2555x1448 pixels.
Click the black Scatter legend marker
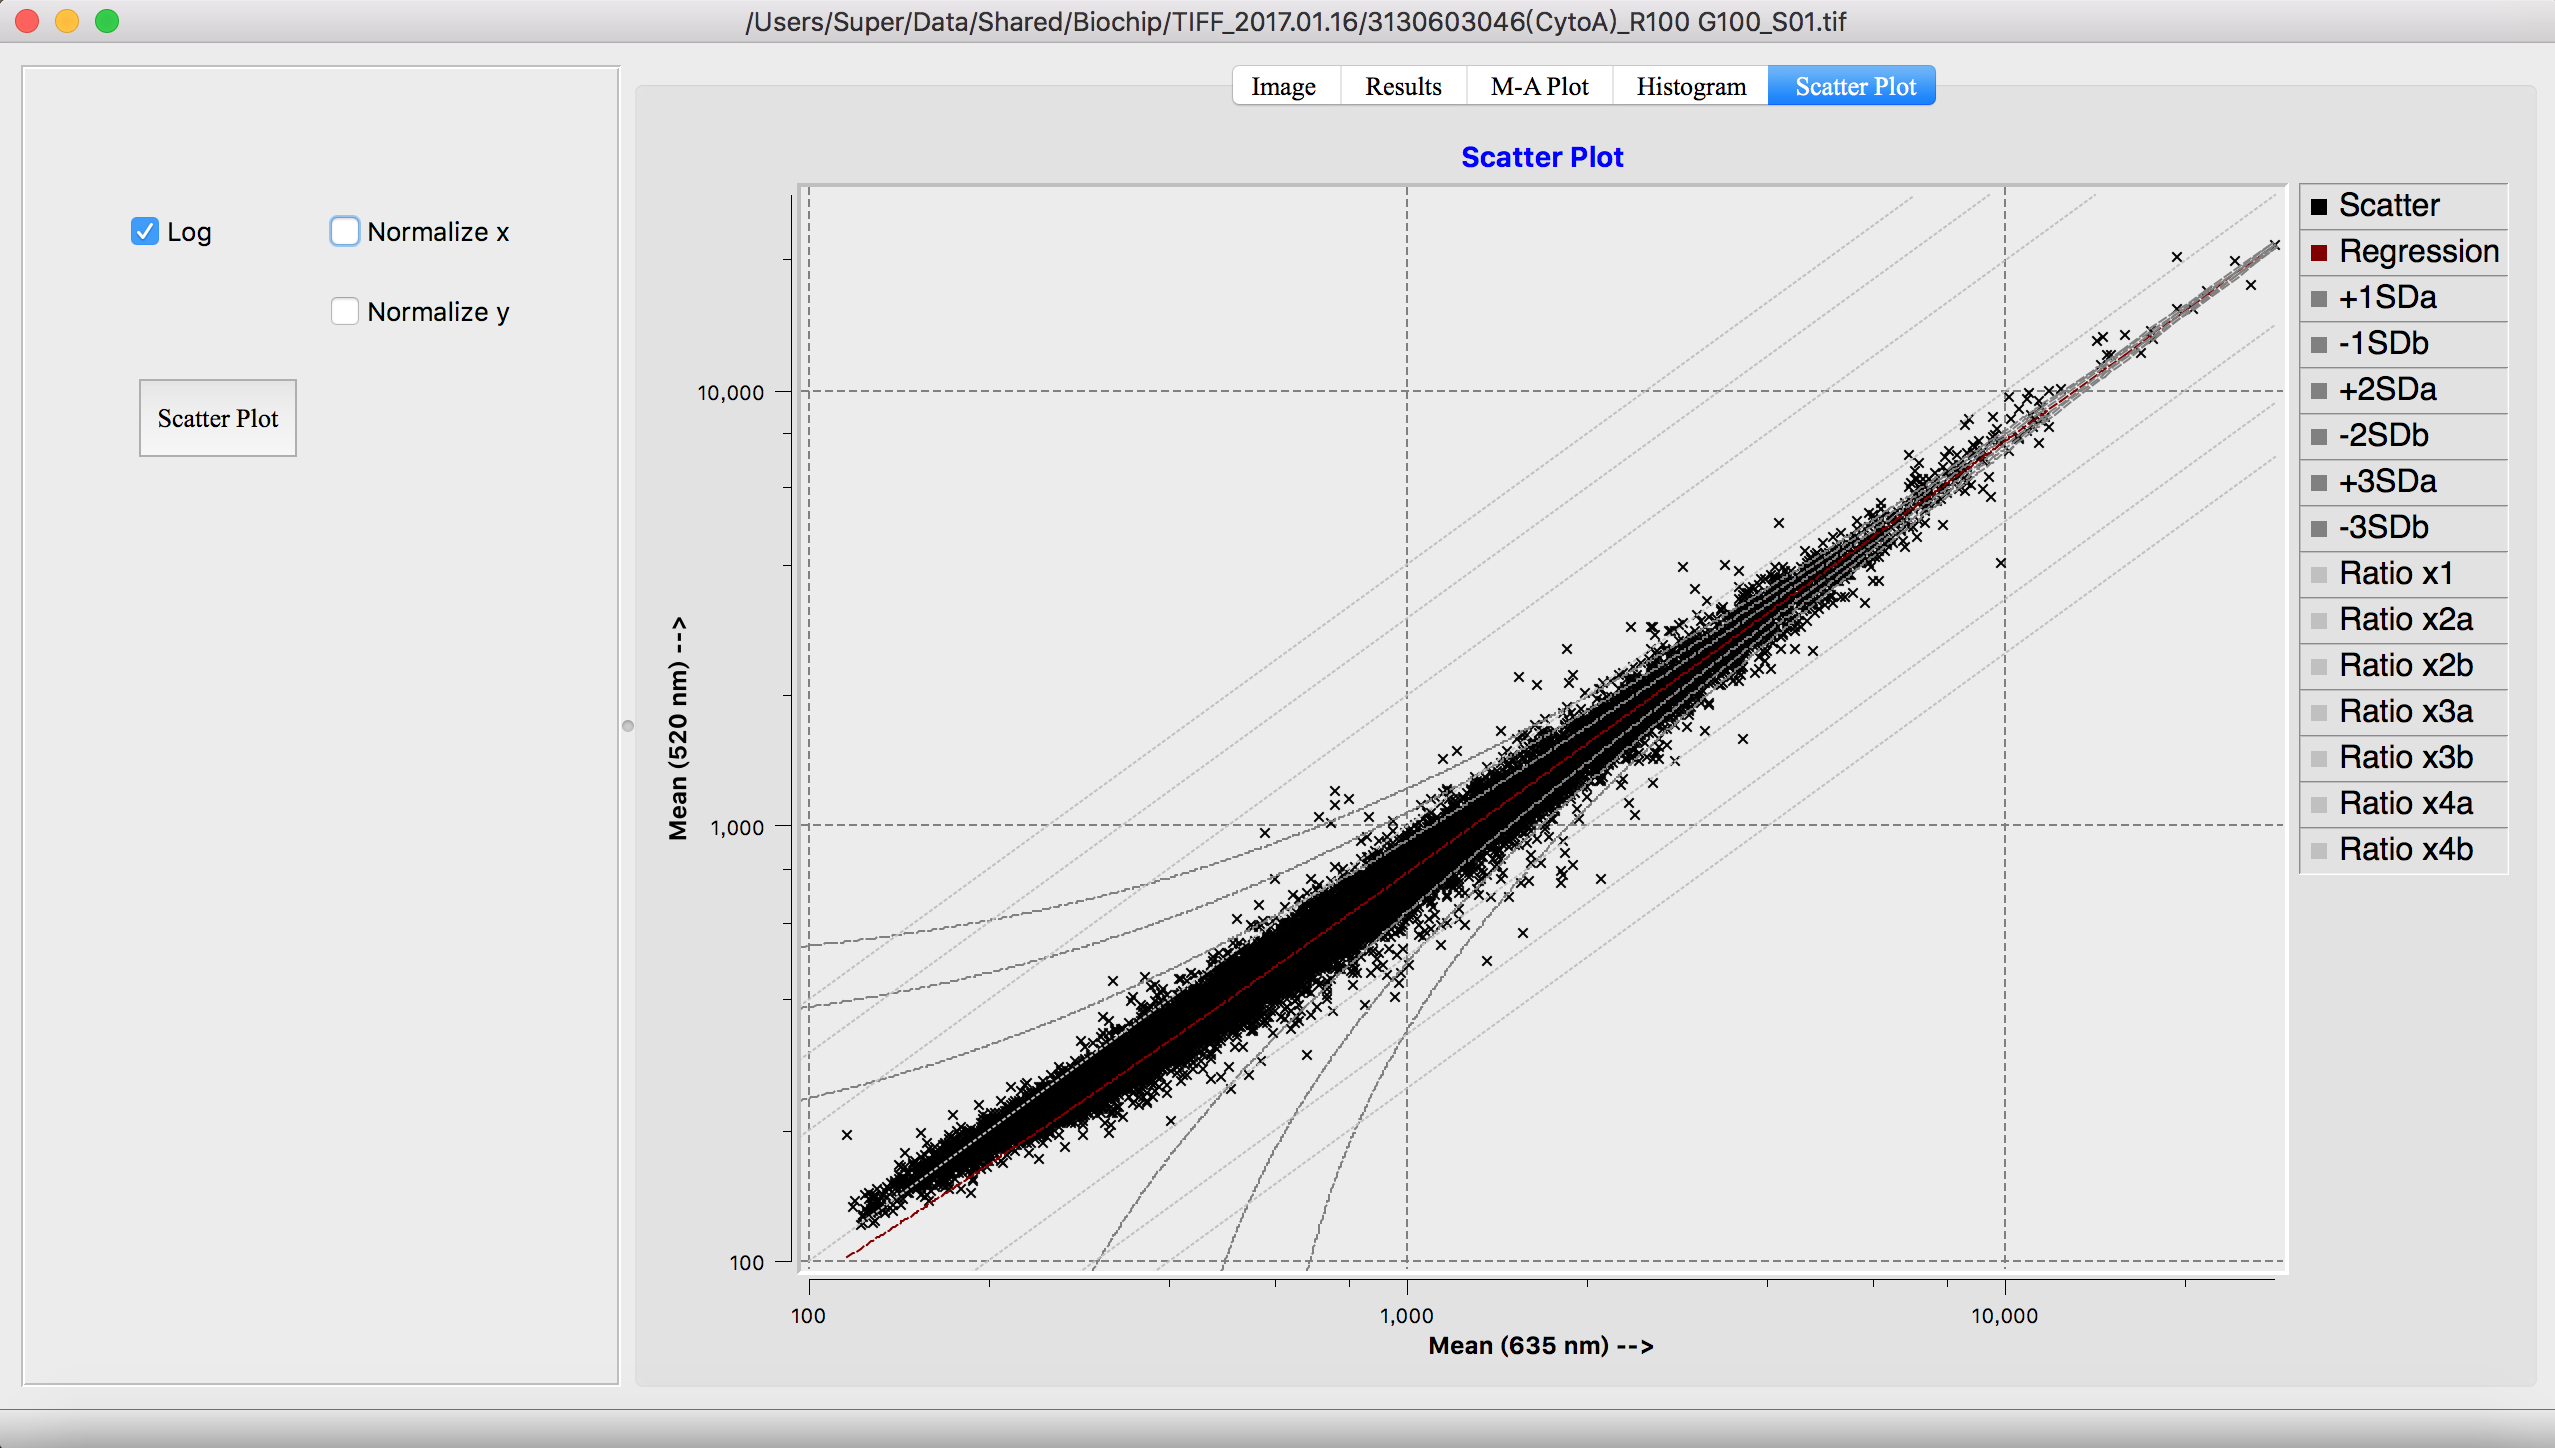tap(2319, 206)
